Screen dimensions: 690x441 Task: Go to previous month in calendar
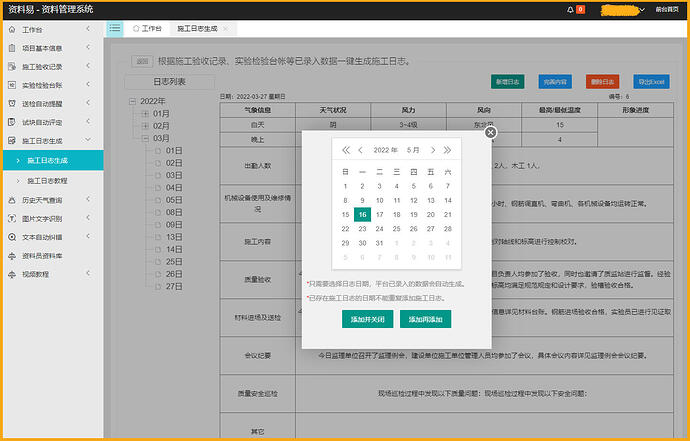360,150
